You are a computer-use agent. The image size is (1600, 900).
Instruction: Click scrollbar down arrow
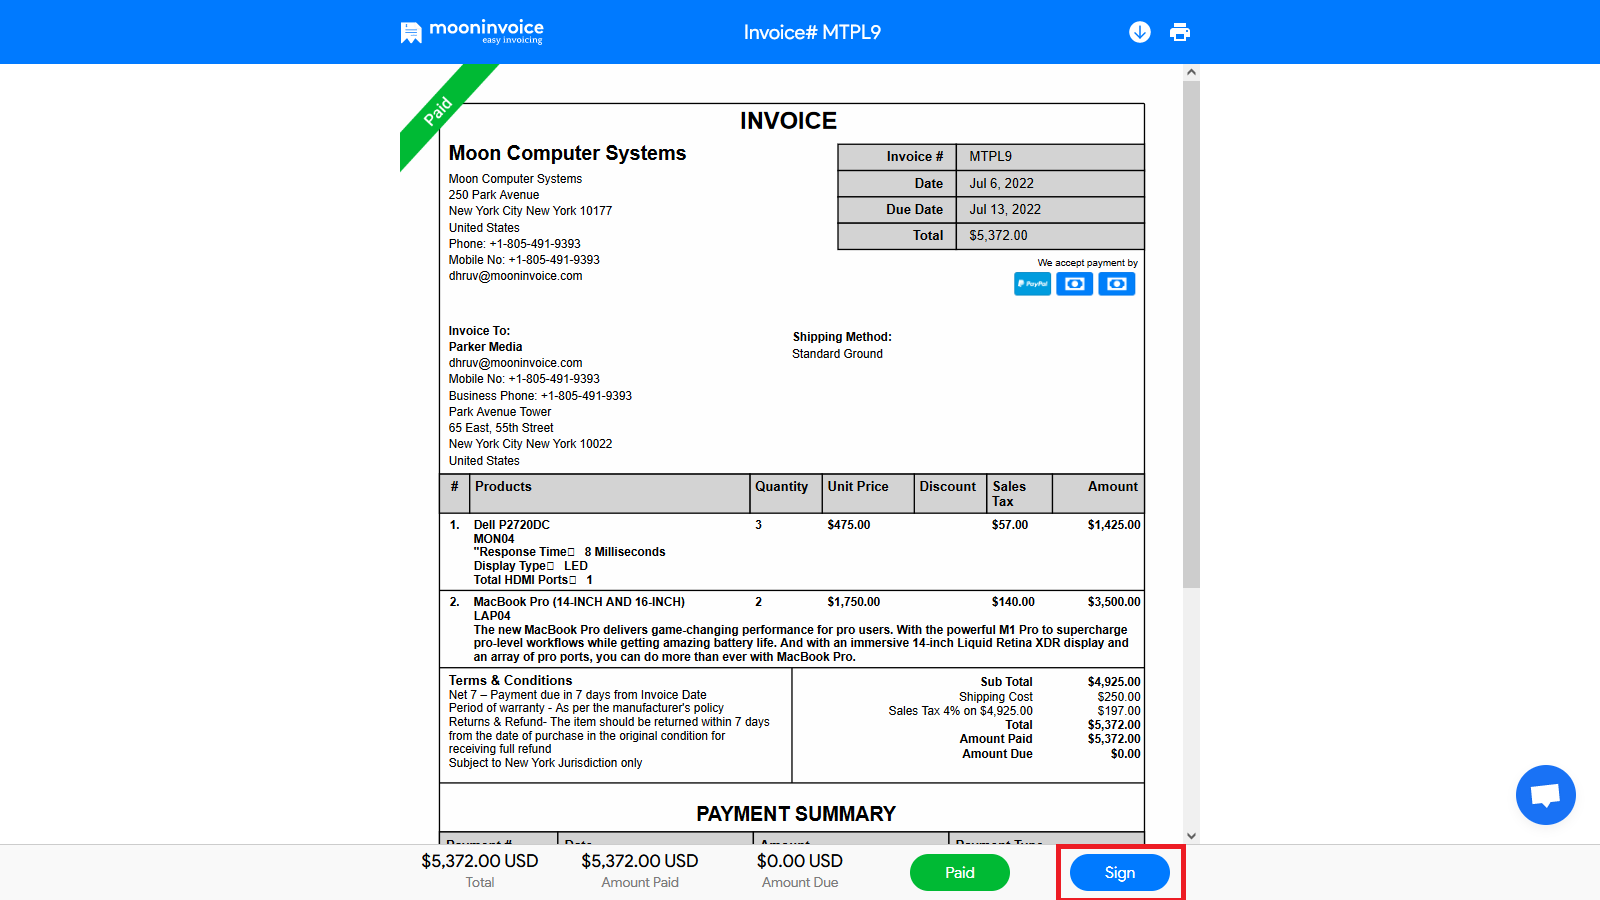[1191, 836]
